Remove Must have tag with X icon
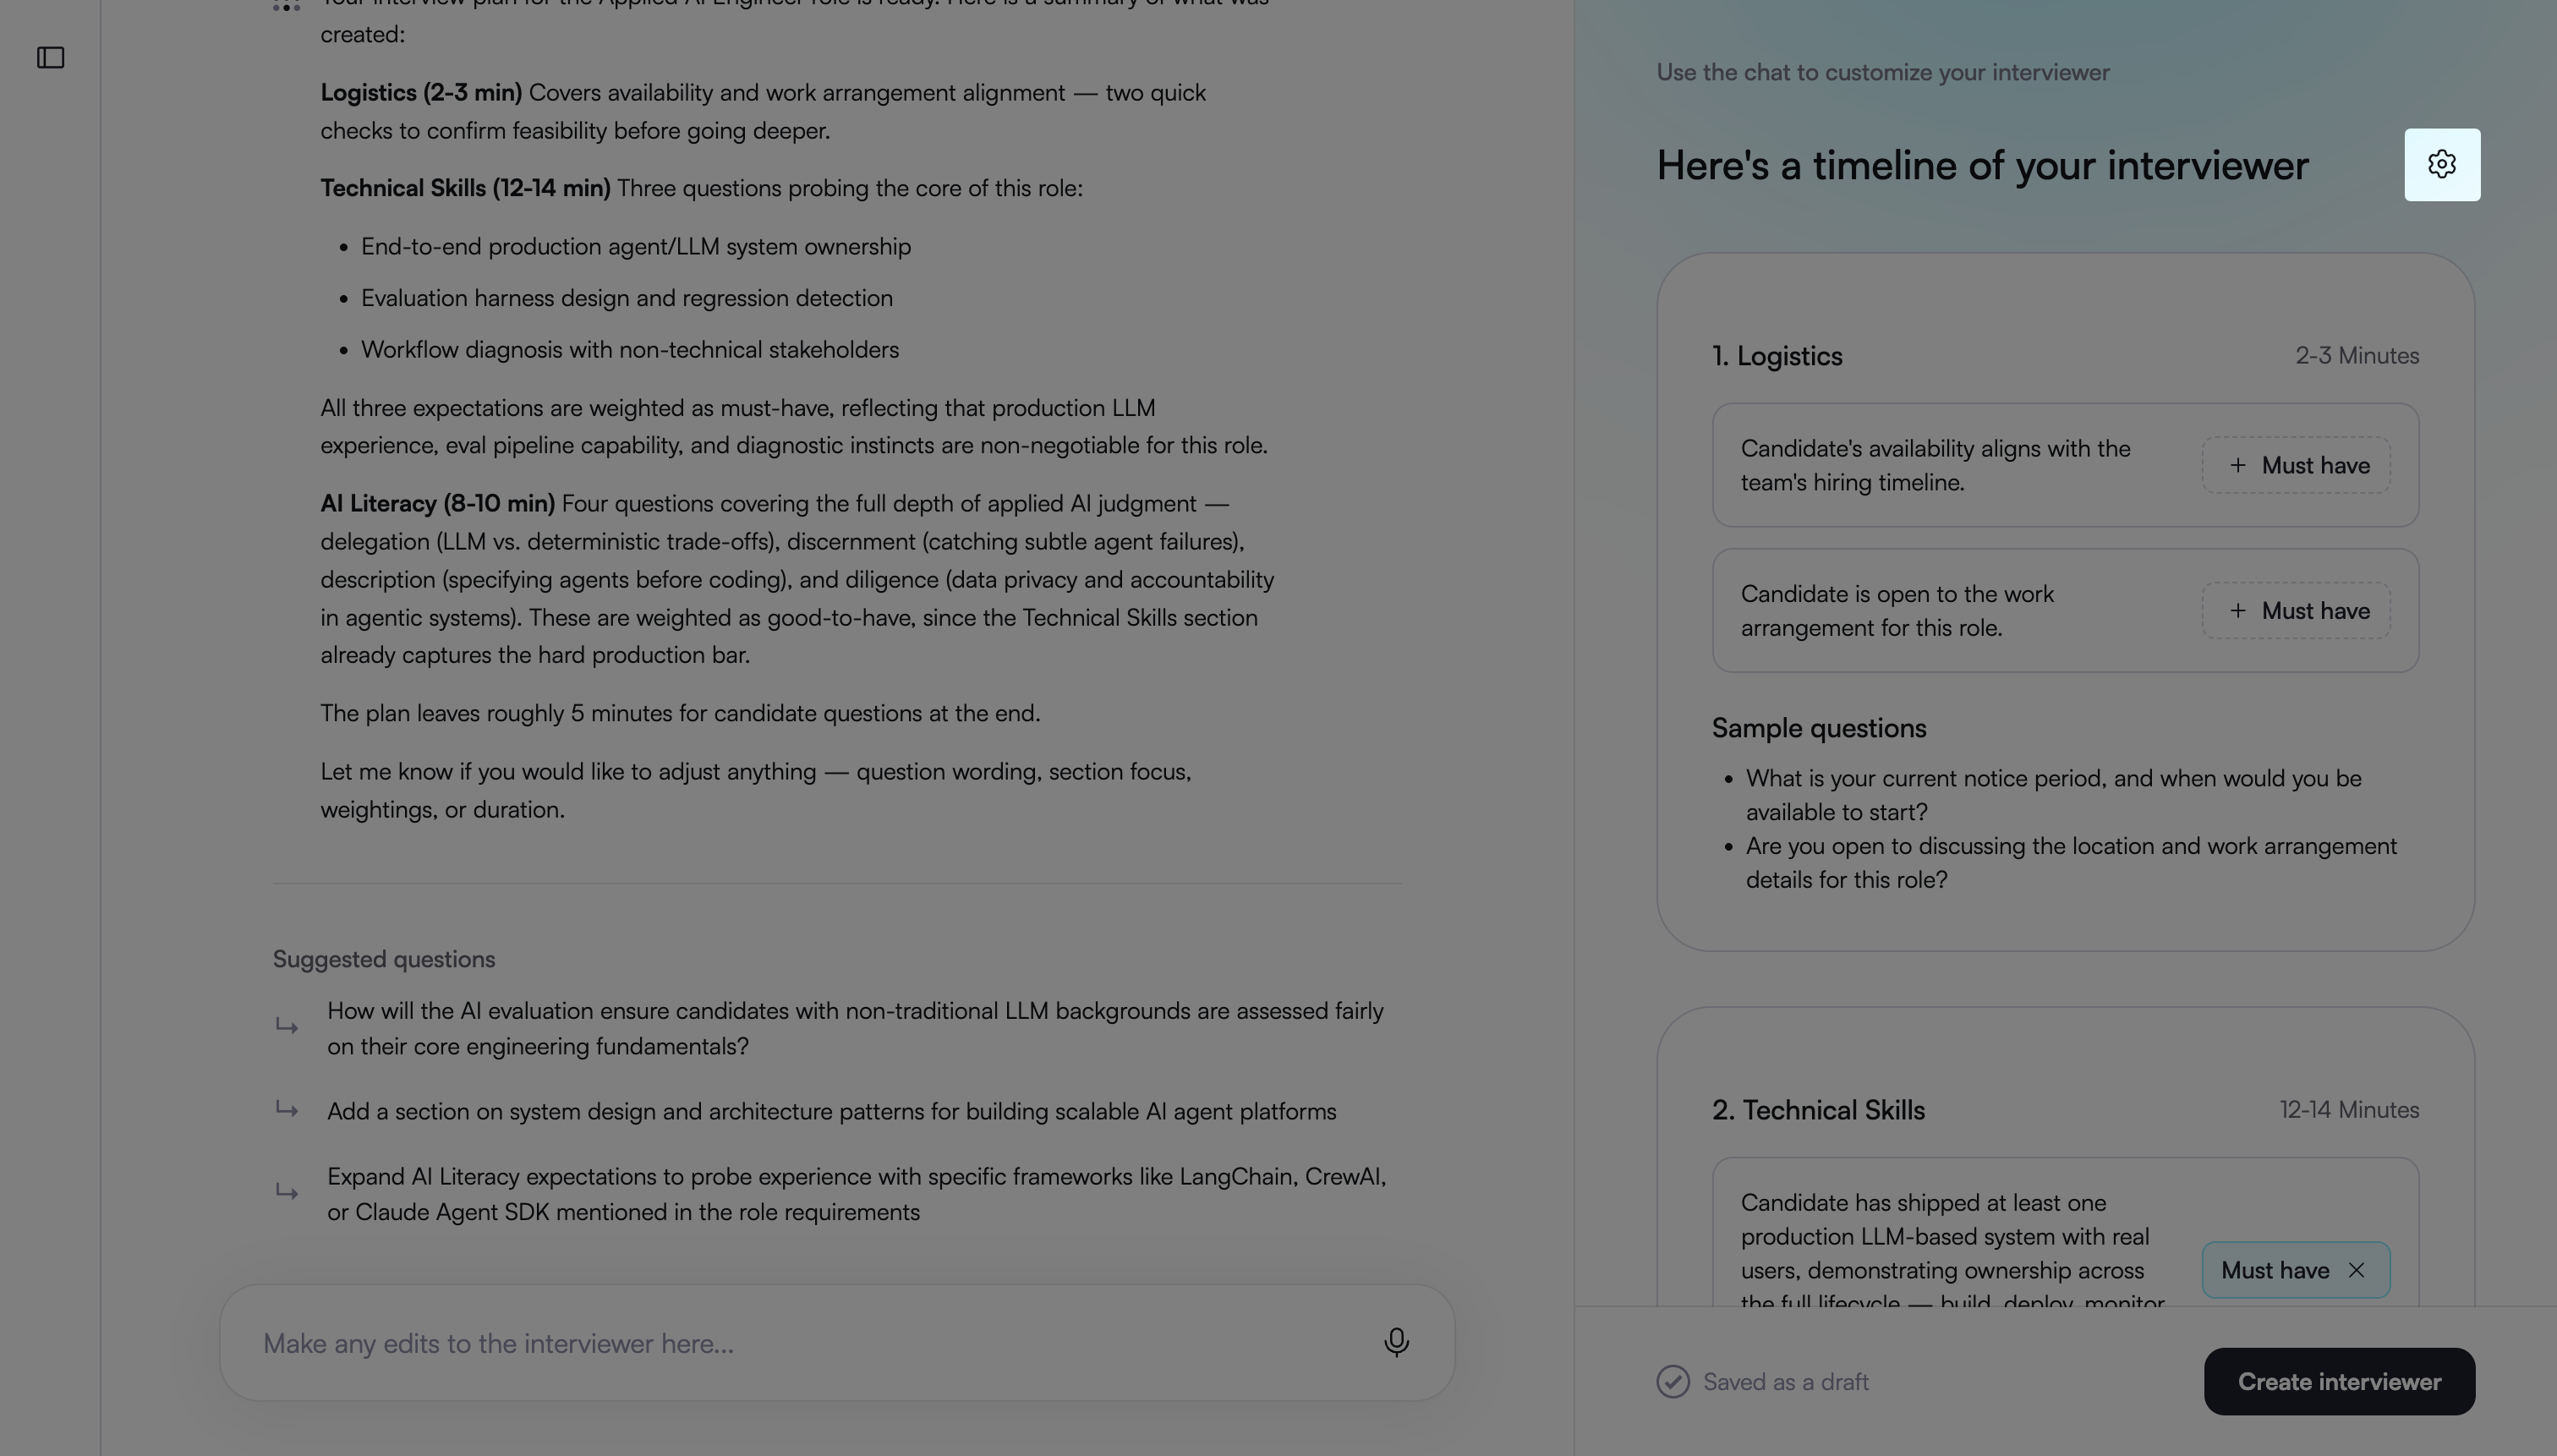Viewport: 2557px width, 1456px height. pyautogui.click(x=2356, y=1270)
